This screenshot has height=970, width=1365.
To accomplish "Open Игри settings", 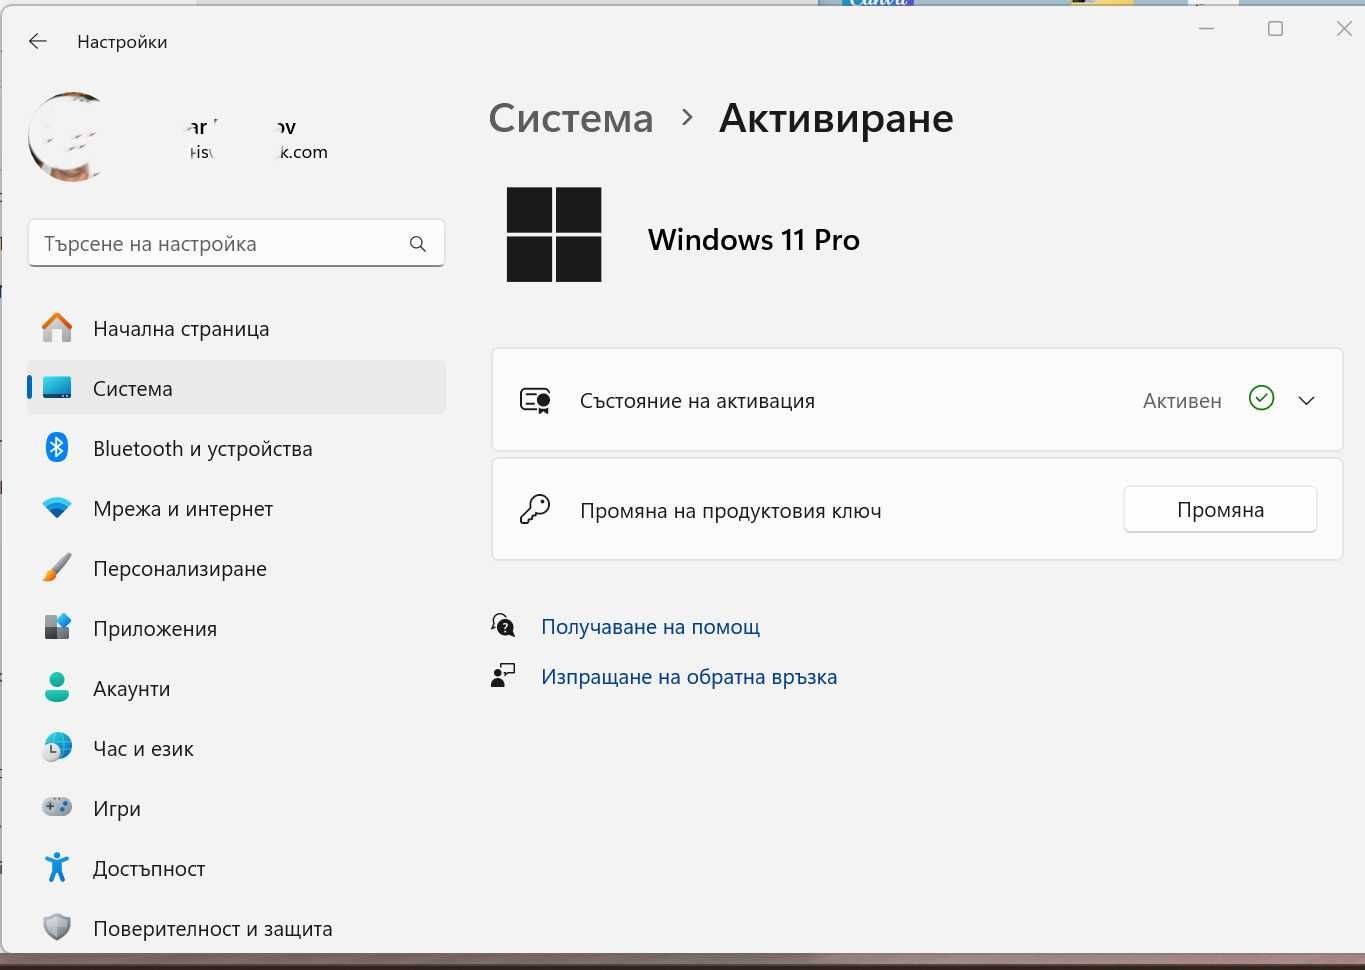I will [236, 808].
